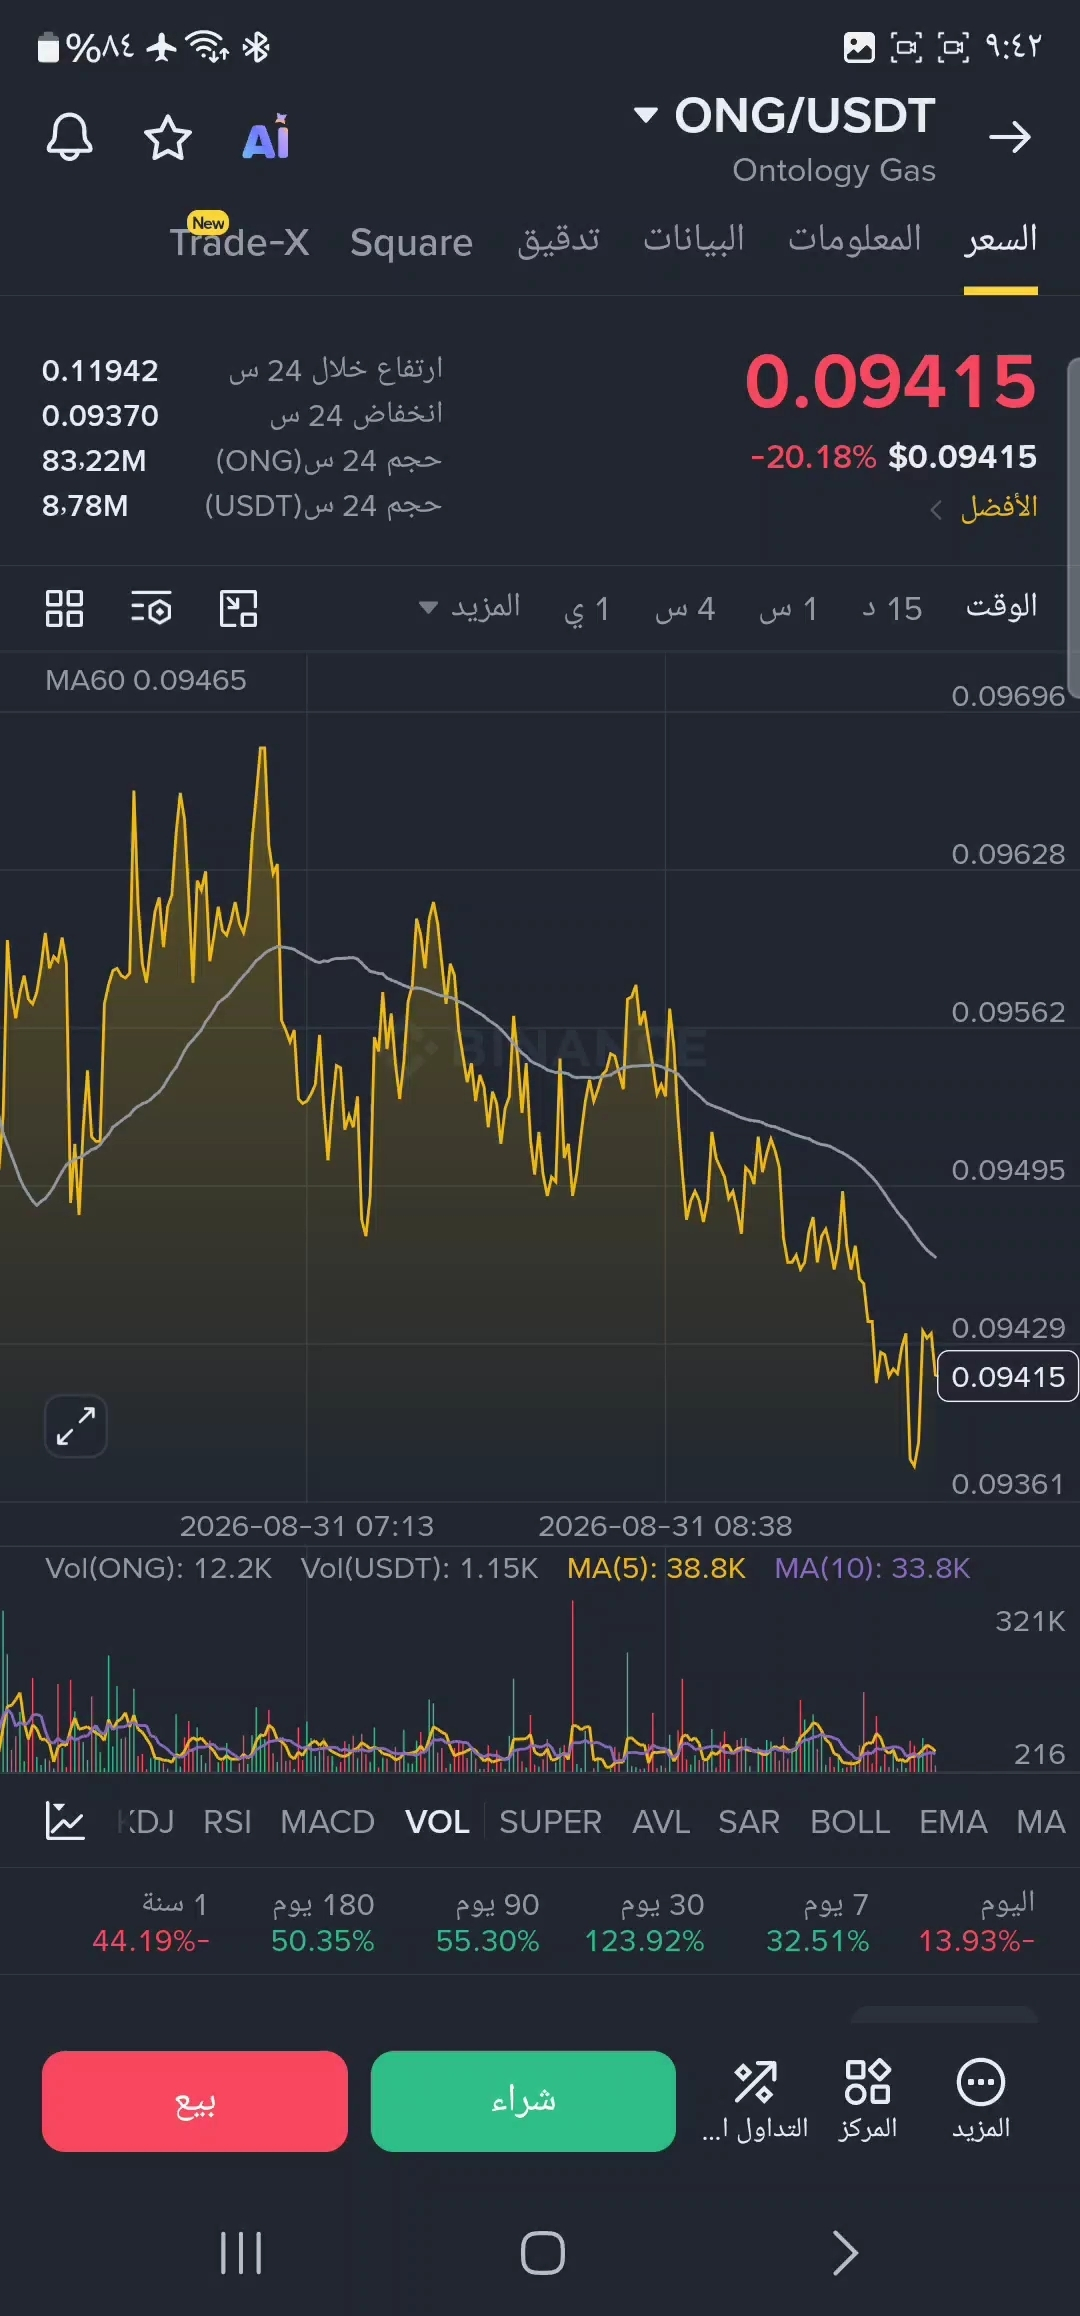The image size is (1080, 2316).
Task: Open the indicator chart icon
Action: coord(66,1821)
